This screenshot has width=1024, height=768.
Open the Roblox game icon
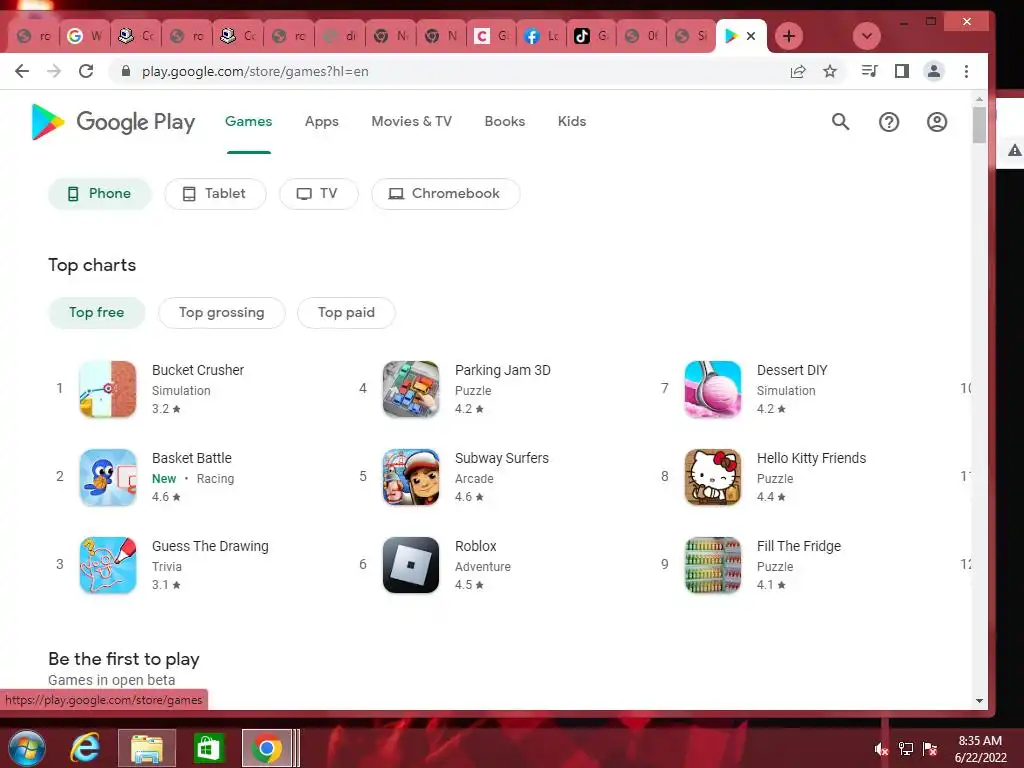[411, 565]
